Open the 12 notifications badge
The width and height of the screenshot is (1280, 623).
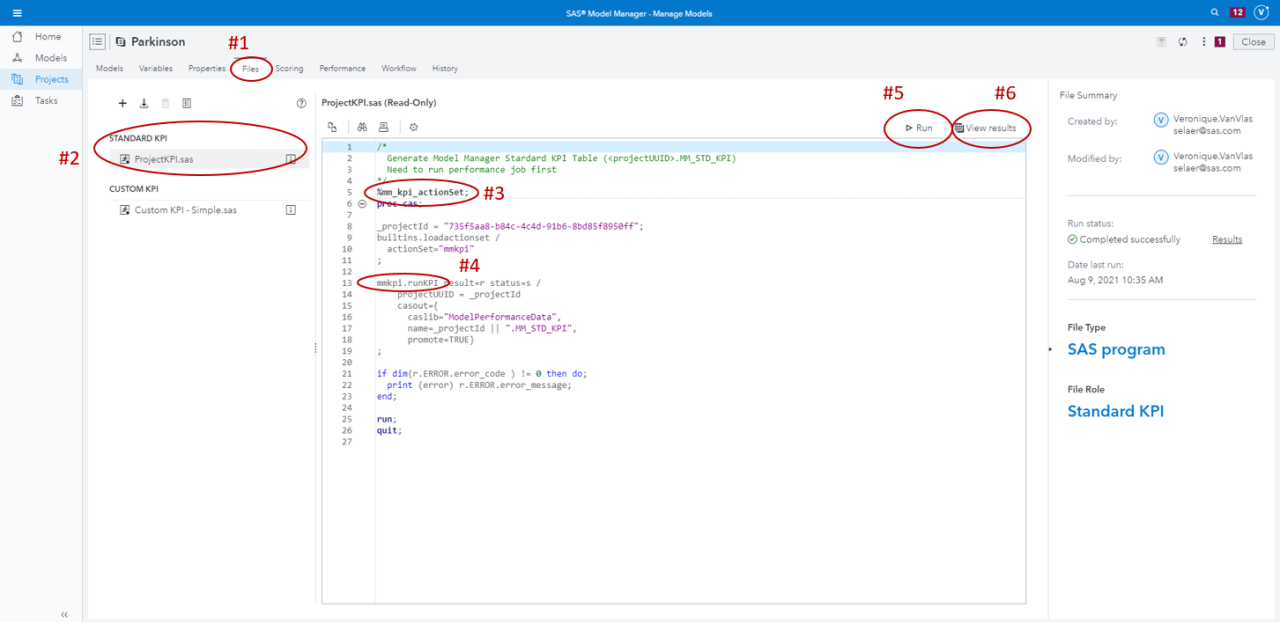(x=1238, y=13)
